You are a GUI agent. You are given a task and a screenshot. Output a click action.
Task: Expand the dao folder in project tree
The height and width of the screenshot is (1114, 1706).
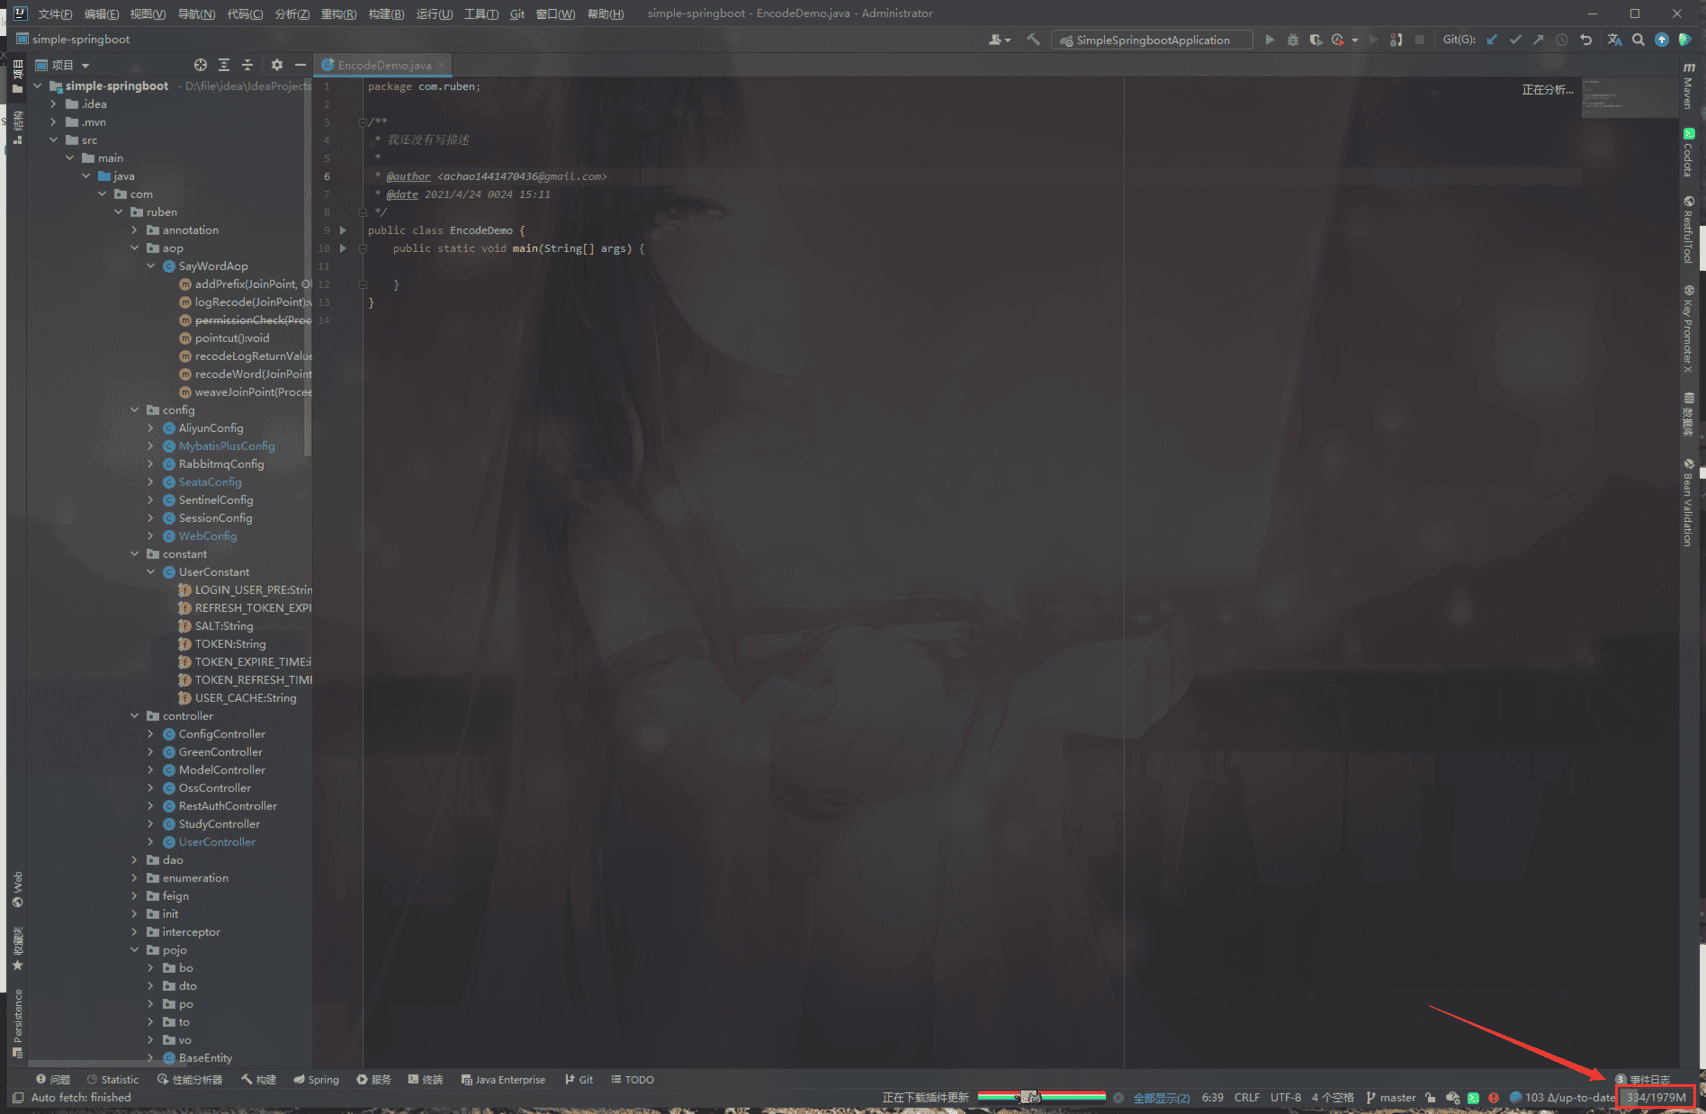(x=135, y=860)
